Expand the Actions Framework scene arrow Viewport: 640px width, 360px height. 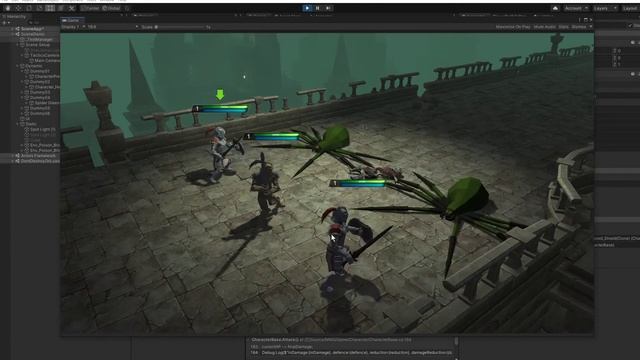pos(13,156)
